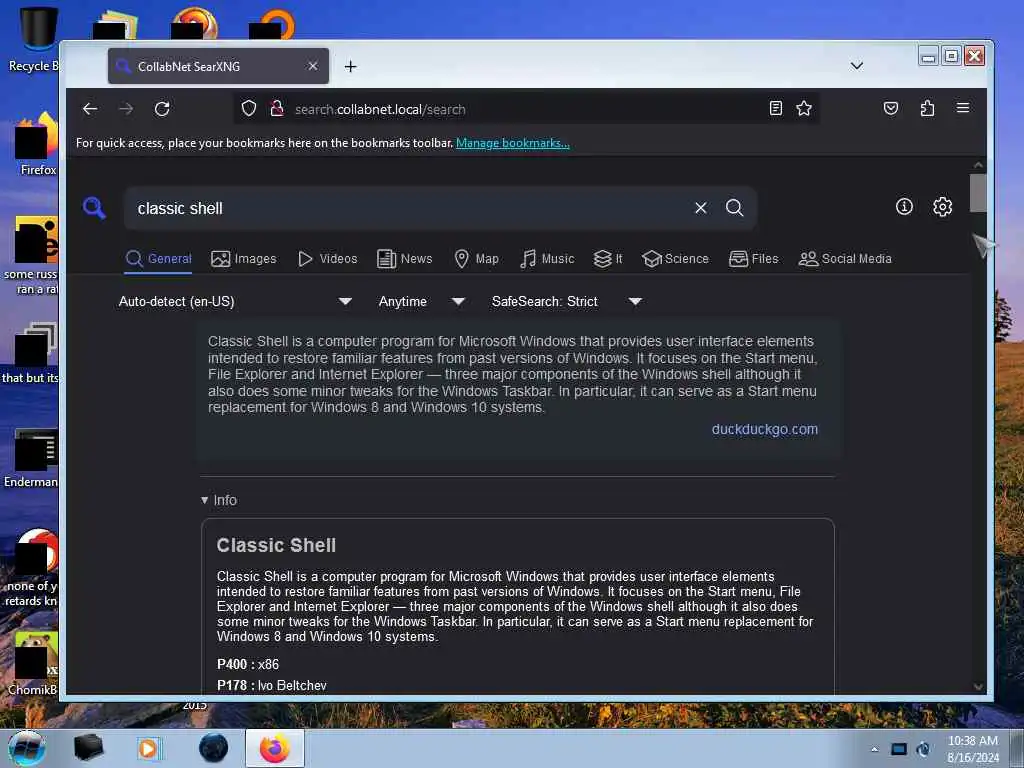
Task: Open the SafeSearch: Strict dropdown
Action: (x=566, y=302)
